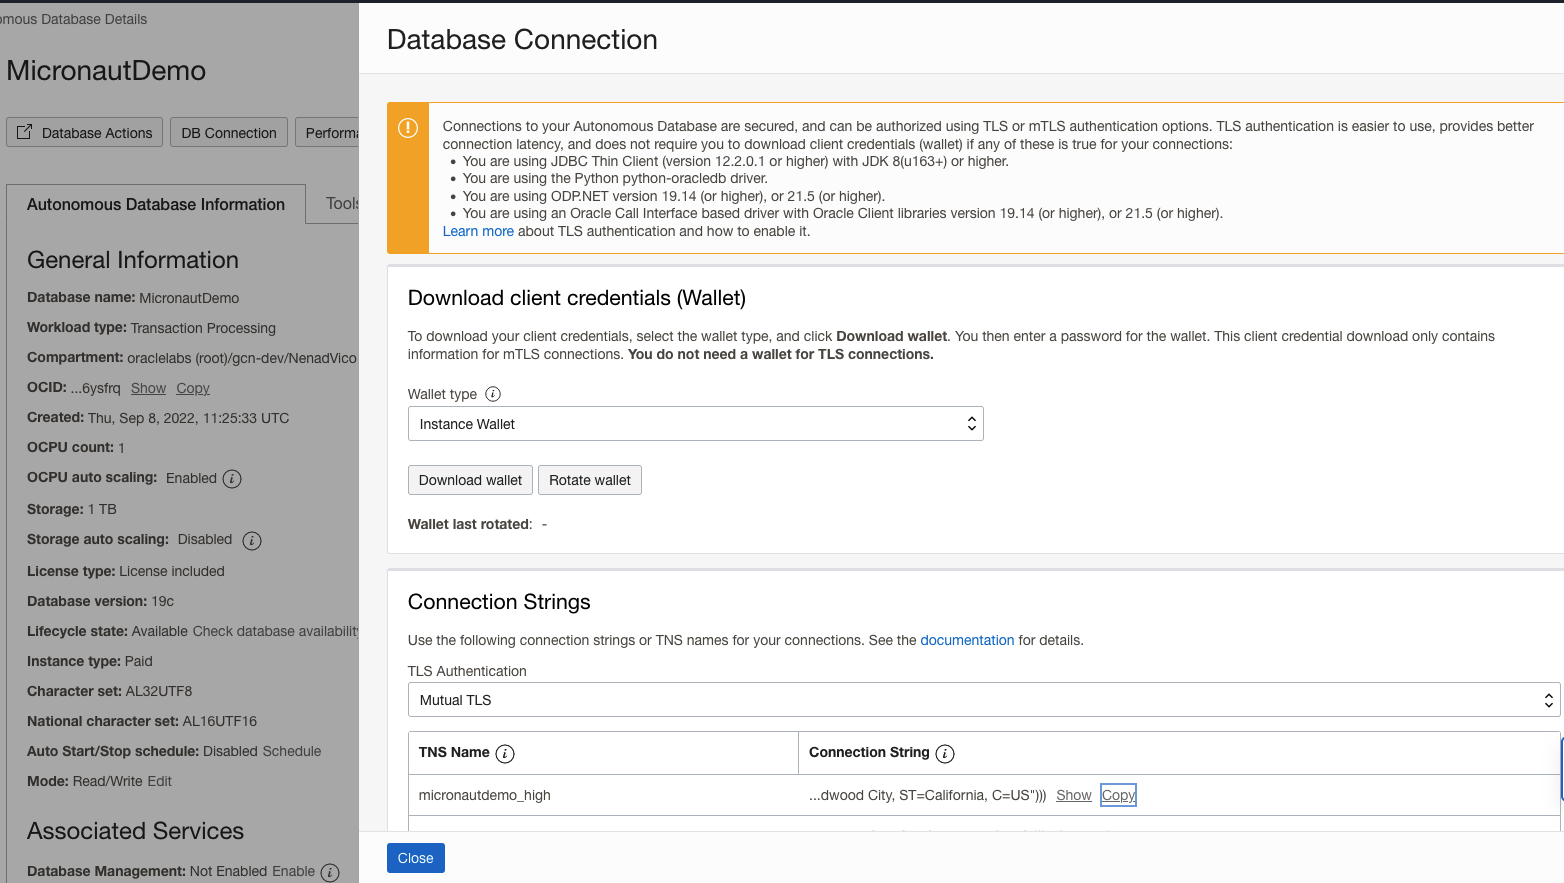Click the Performance button behind panel
Screen dimensions: 1564x883
point(327,133)
